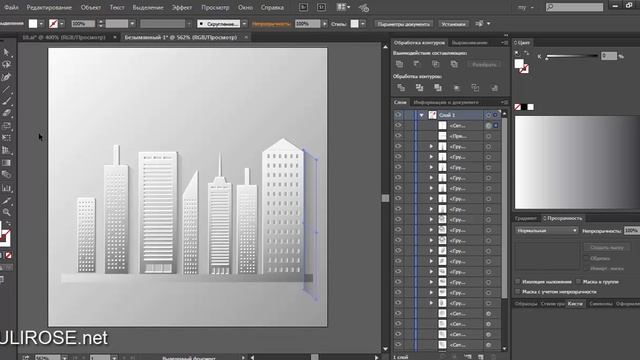Click the Создать маску button
The image size is (640, 360).
point(607,247)
